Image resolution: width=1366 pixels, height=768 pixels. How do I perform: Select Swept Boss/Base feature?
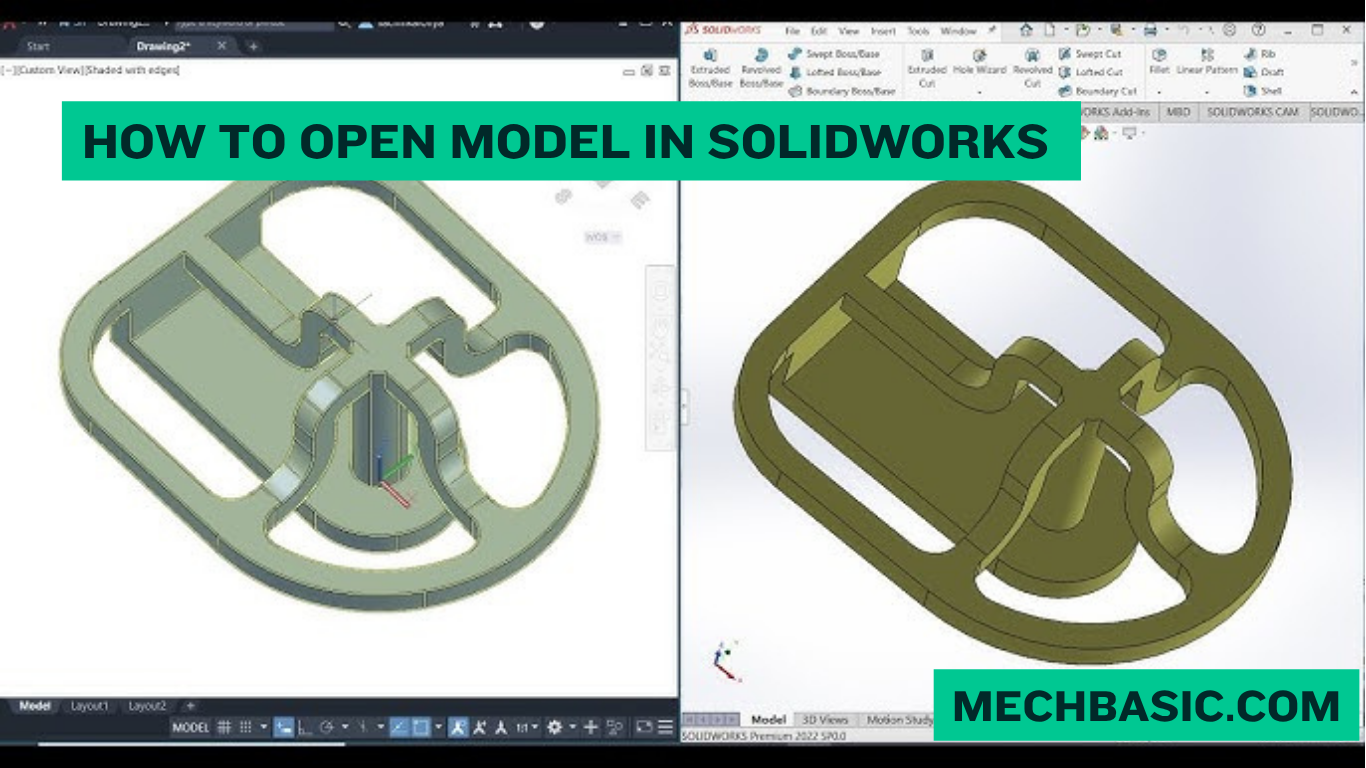[x=835, y=54]
